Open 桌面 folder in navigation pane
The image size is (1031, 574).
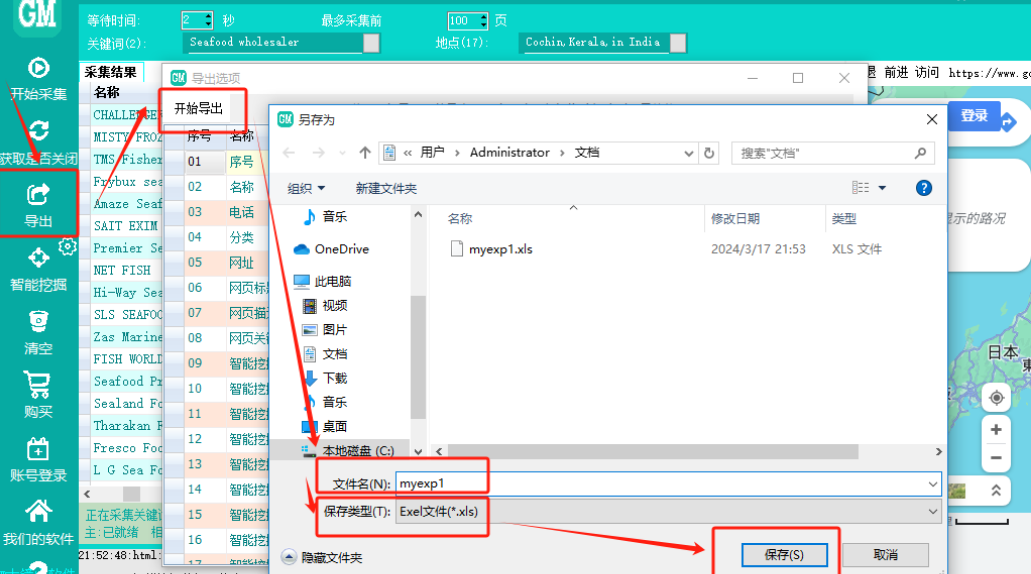(x=325, y=427)
